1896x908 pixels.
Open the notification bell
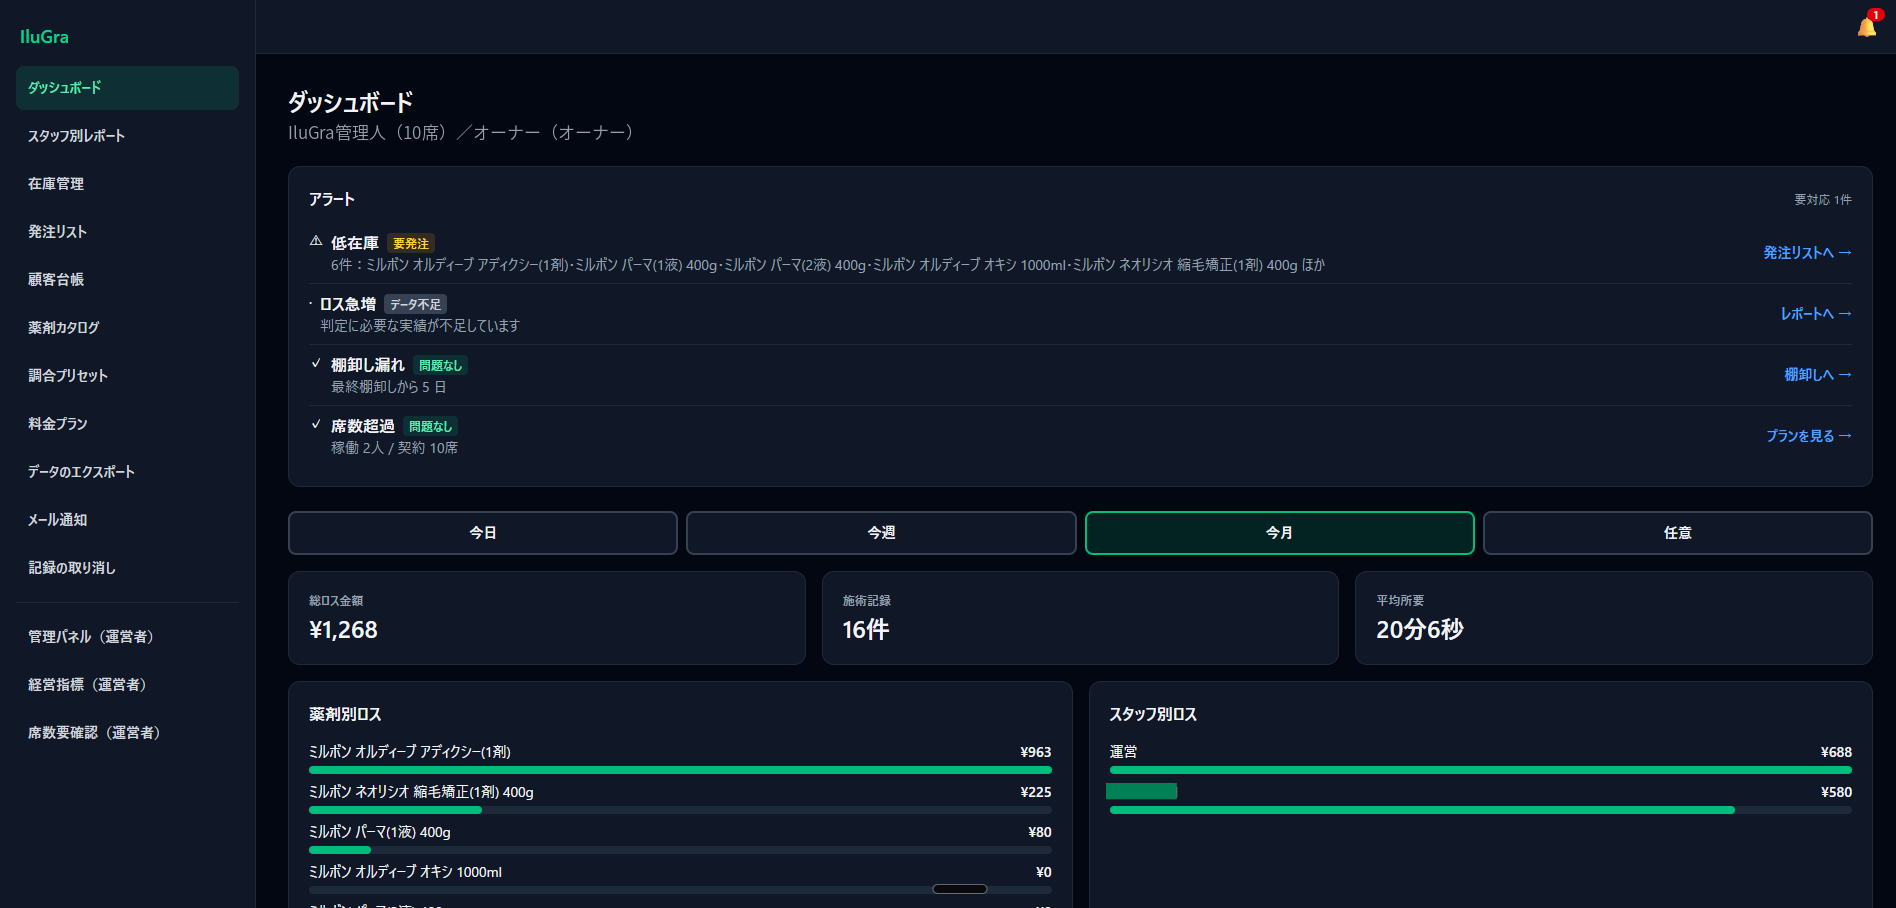point(1867,27)
